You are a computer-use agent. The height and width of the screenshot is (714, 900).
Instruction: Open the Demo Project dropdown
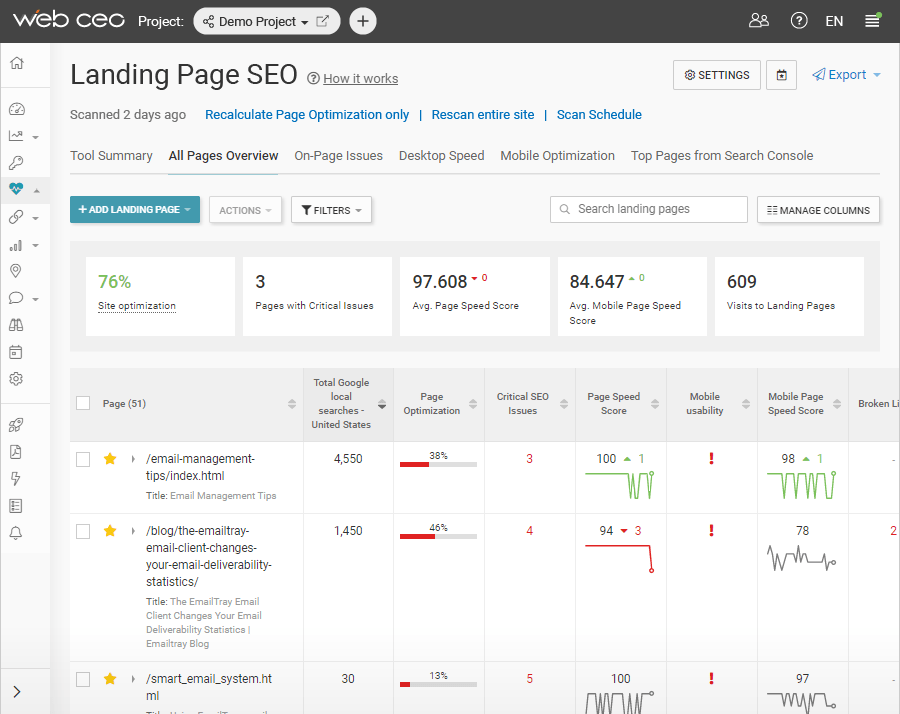tap(265, 21)
